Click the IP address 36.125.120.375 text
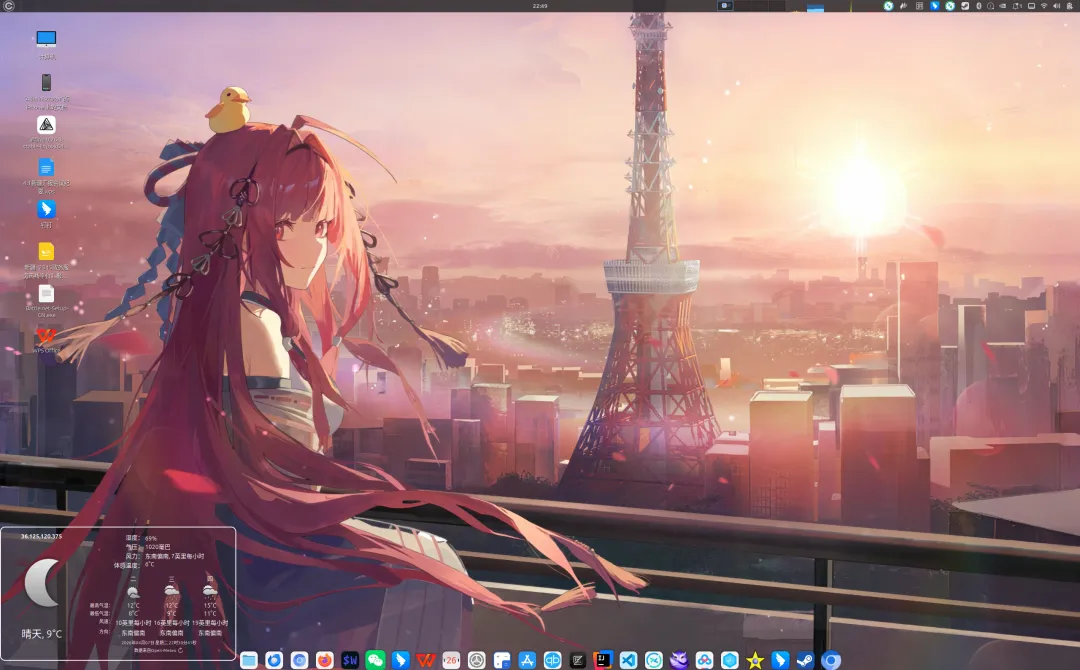 41,536
